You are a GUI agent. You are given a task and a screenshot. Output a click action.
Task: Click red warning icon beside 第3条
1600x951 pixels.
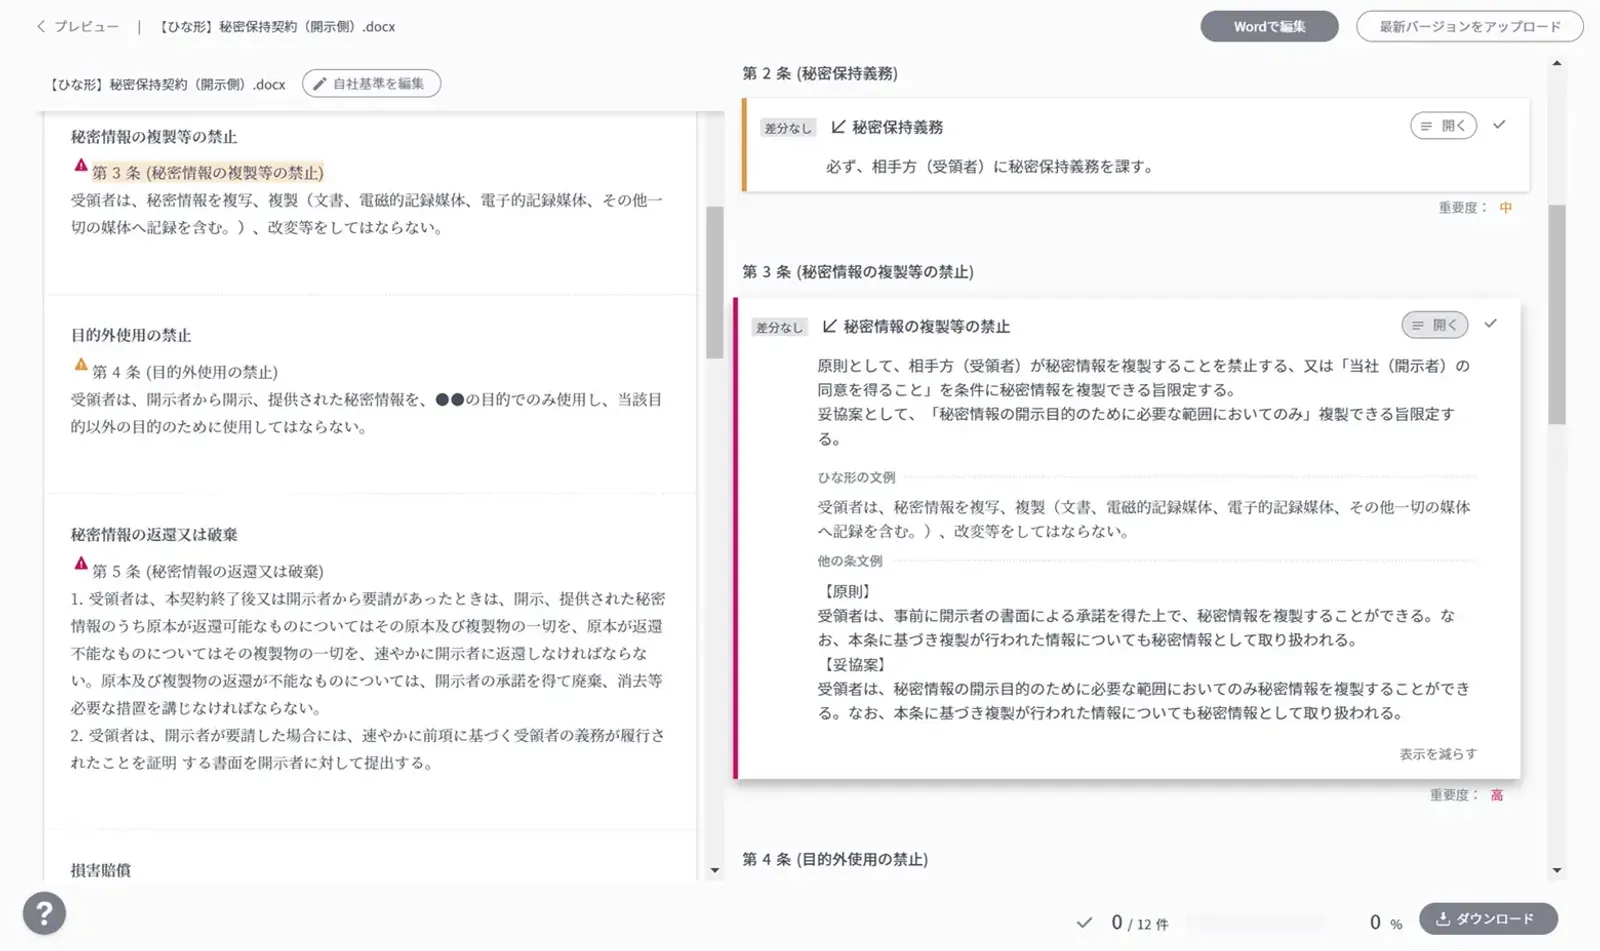[x=81, y=166]
